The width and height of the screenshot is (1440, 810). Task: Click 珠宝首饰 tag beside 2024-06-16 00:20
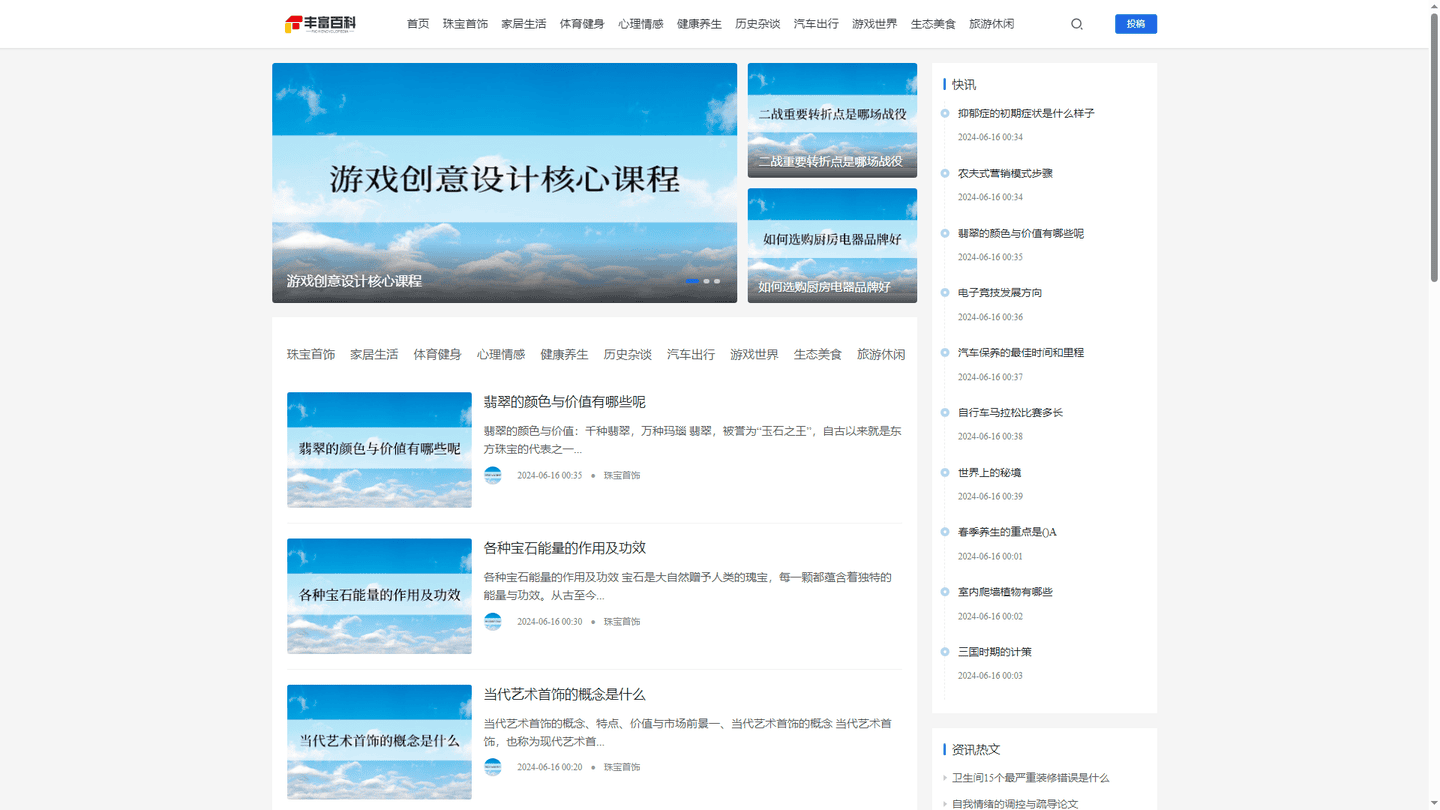click(x=622, y=768)
